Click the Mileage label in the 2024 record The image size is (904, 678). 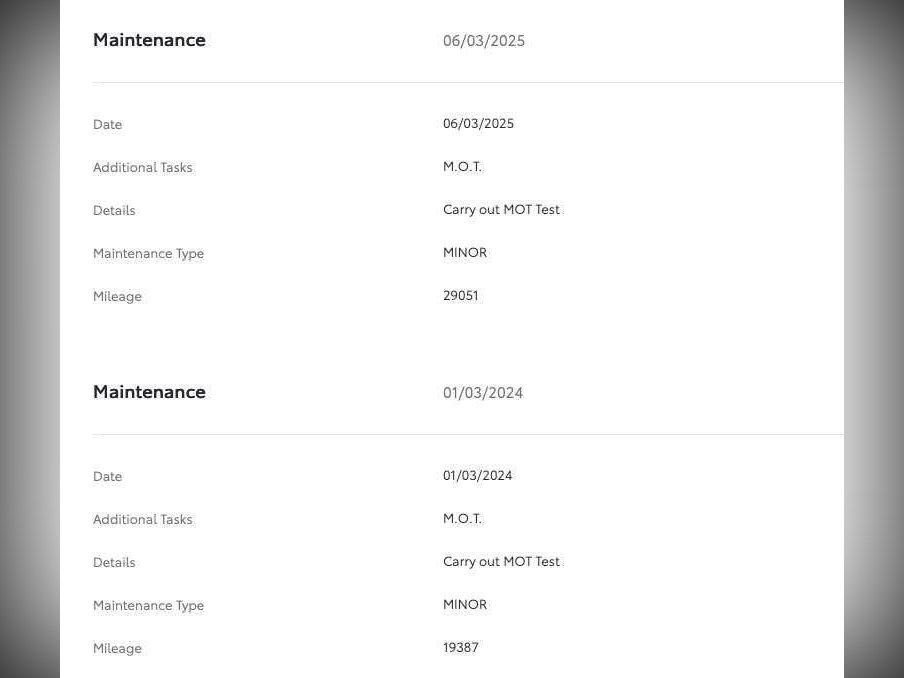(x=117, y=649)
